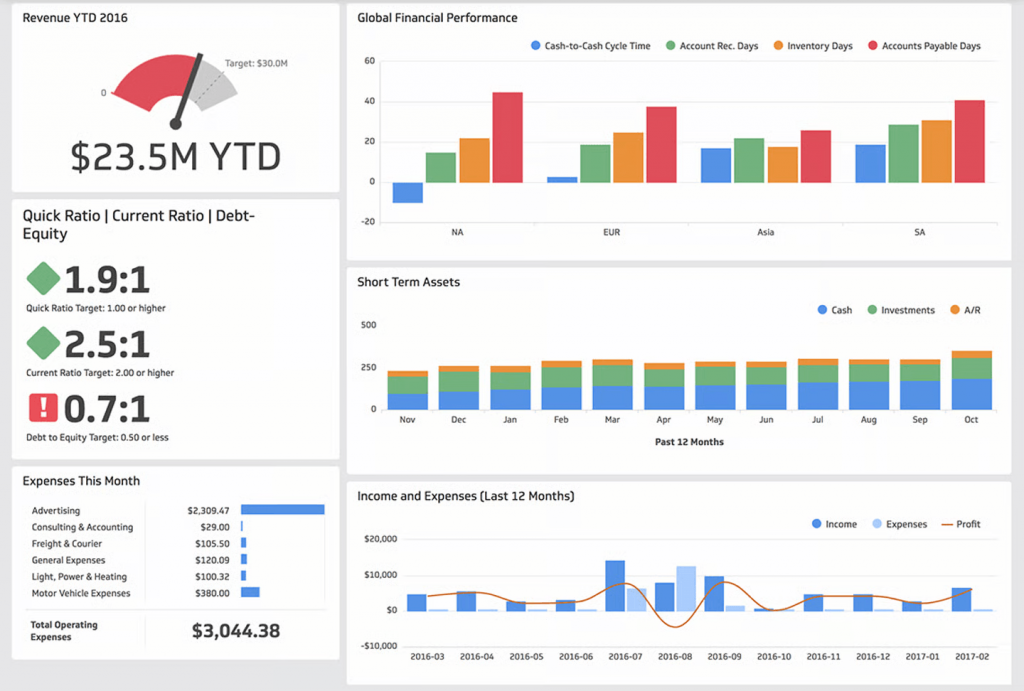Select the Cash-to-Cash Cycle Time blue legend dot
Screen dimensions: 1024x691
click(x=535, y=46)
